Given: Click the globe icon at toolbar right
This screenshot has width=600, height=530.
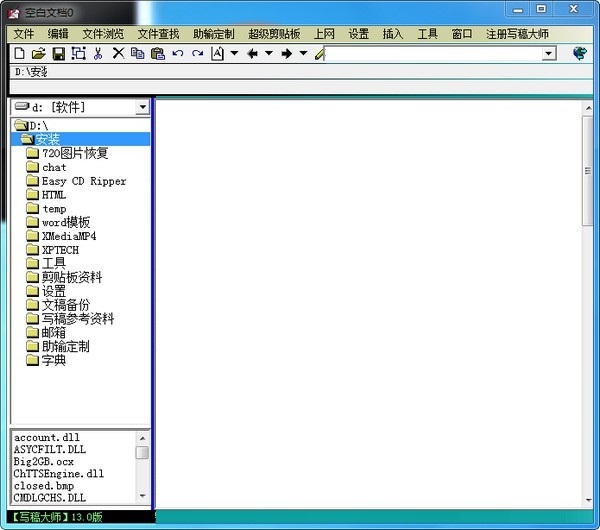Looking at the screenshot, I should pos(579,53).
